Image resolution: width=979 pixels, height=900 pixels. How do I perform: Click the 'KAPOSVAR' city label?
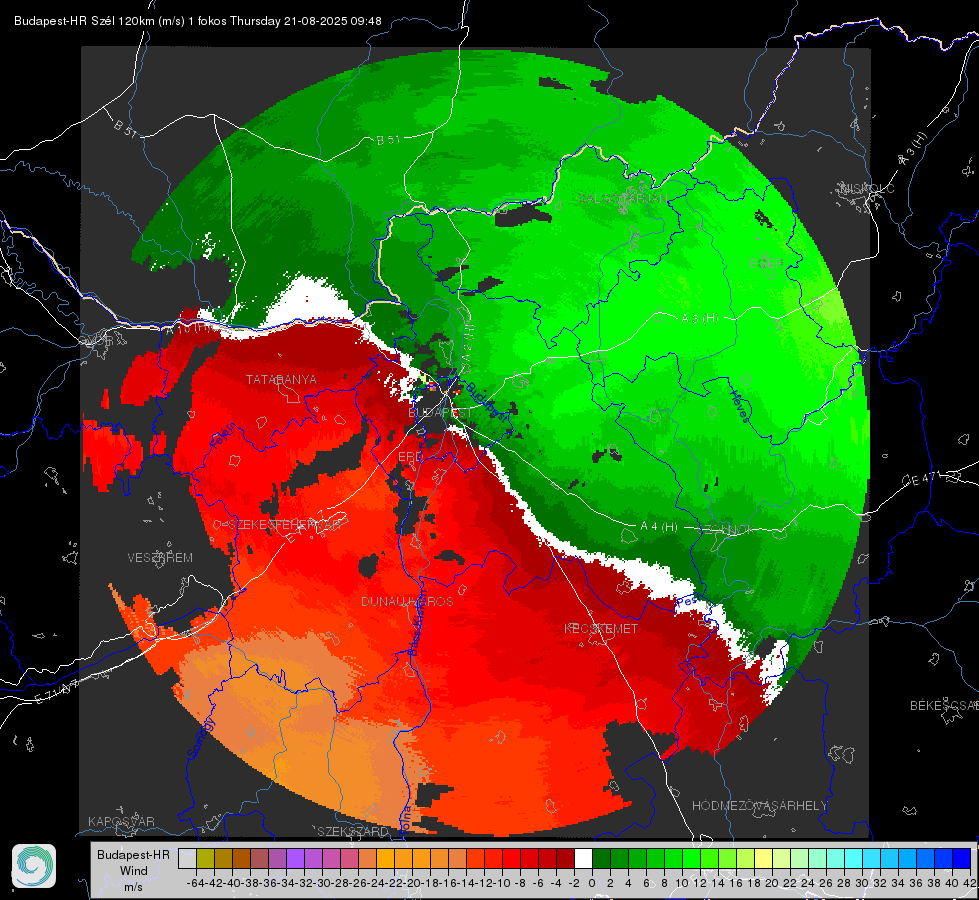tap(121, 821)
